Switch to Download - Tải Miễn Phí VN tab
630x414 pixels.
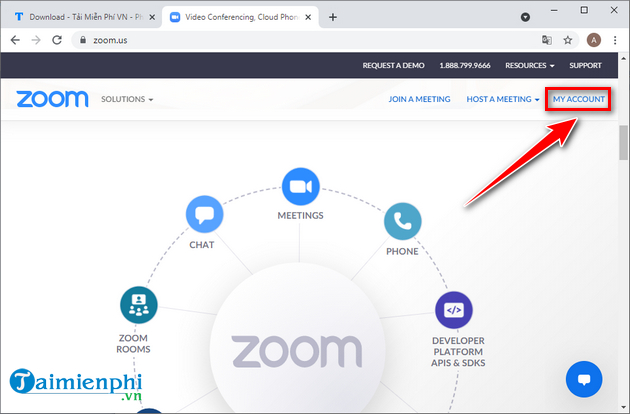pyautogui.click(x=80, y=17)
